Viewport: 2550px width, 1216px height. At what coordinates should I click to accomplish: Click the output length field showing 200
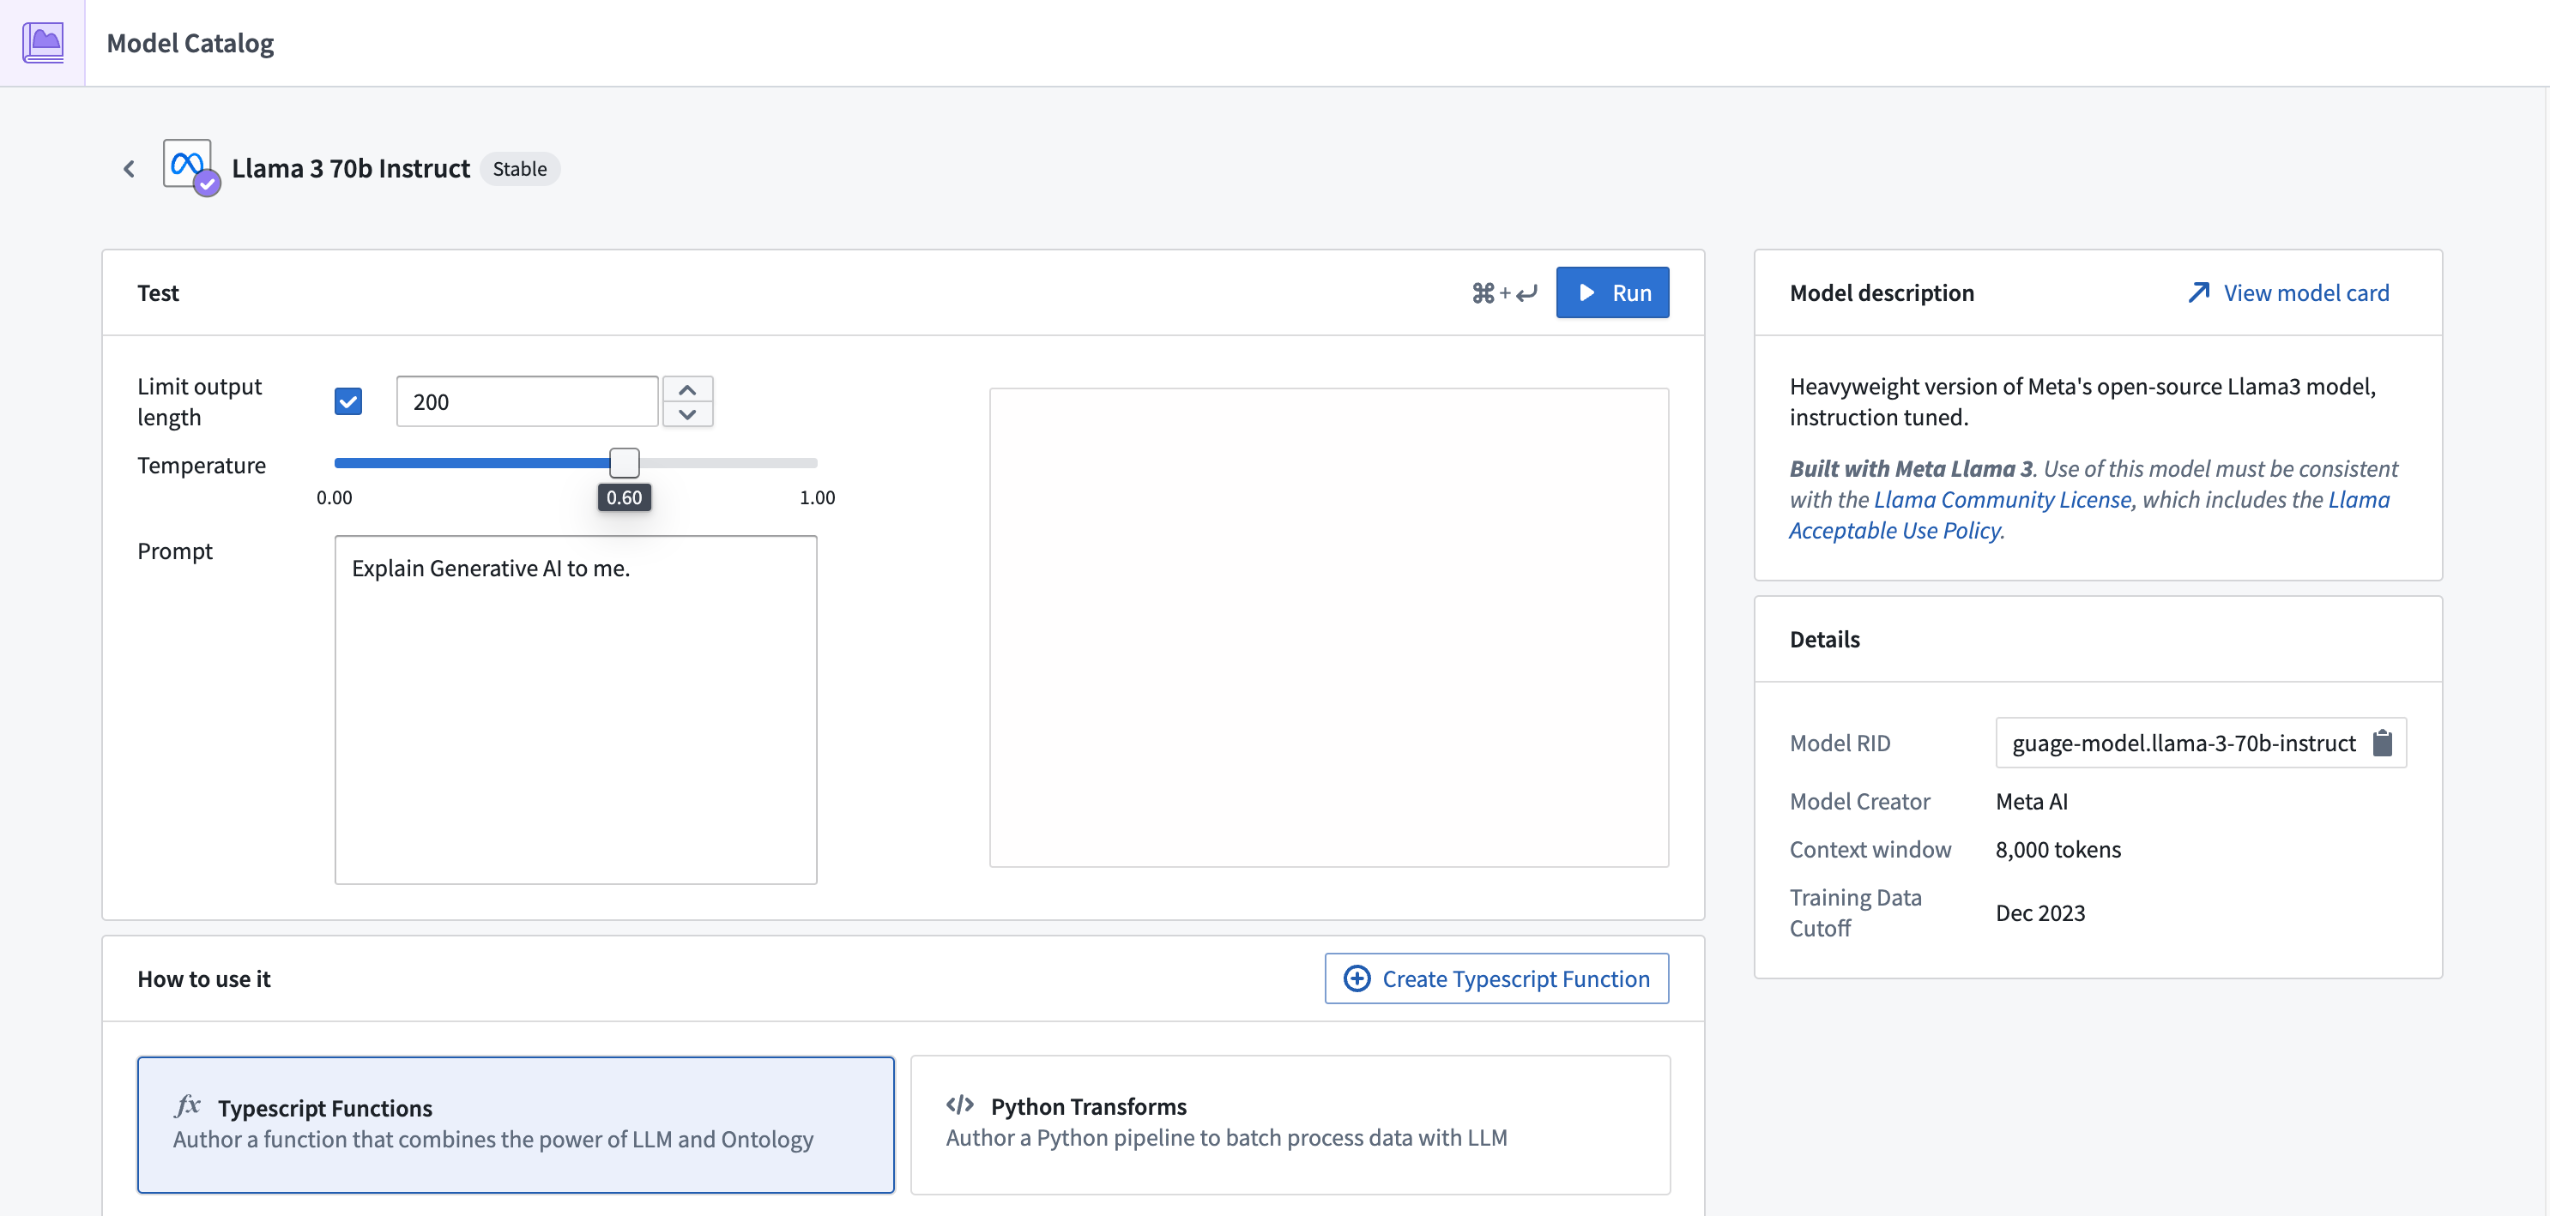[x=527, y=402]
